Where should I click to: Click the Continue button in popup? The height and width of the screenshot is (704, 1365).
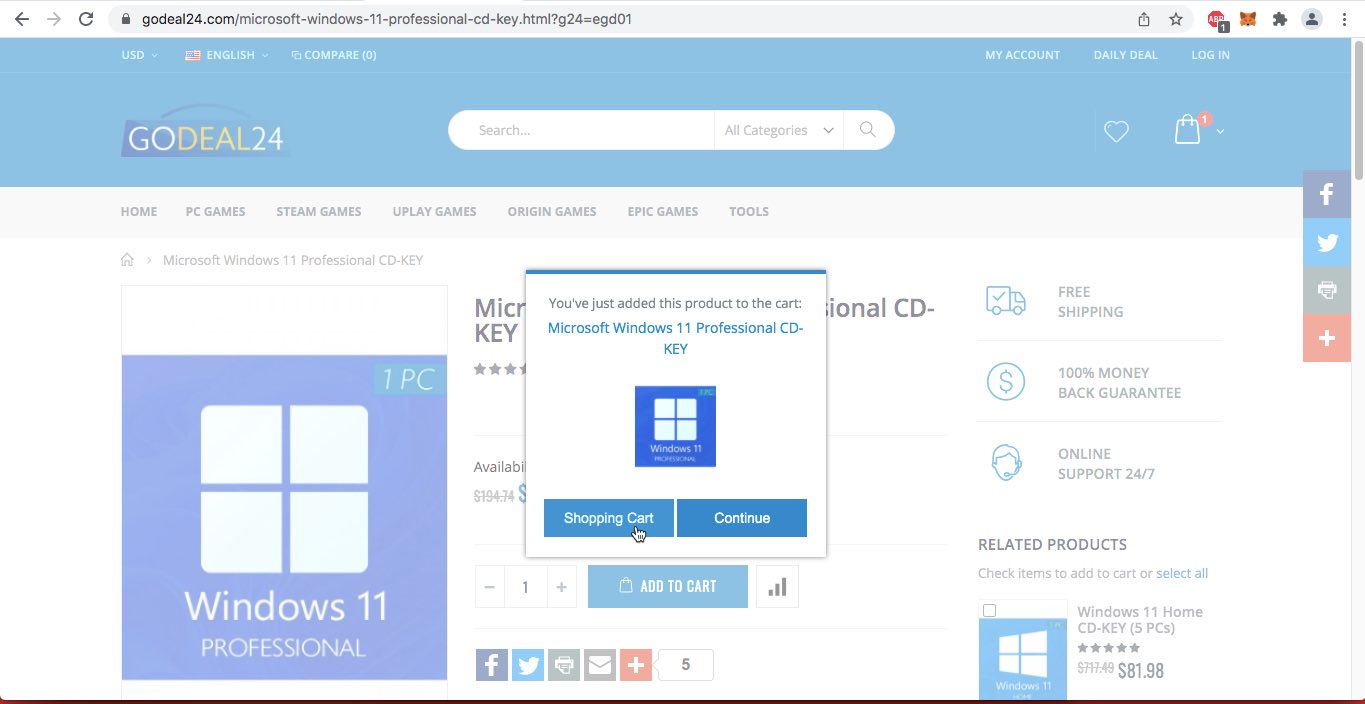[x=742, y=518]
